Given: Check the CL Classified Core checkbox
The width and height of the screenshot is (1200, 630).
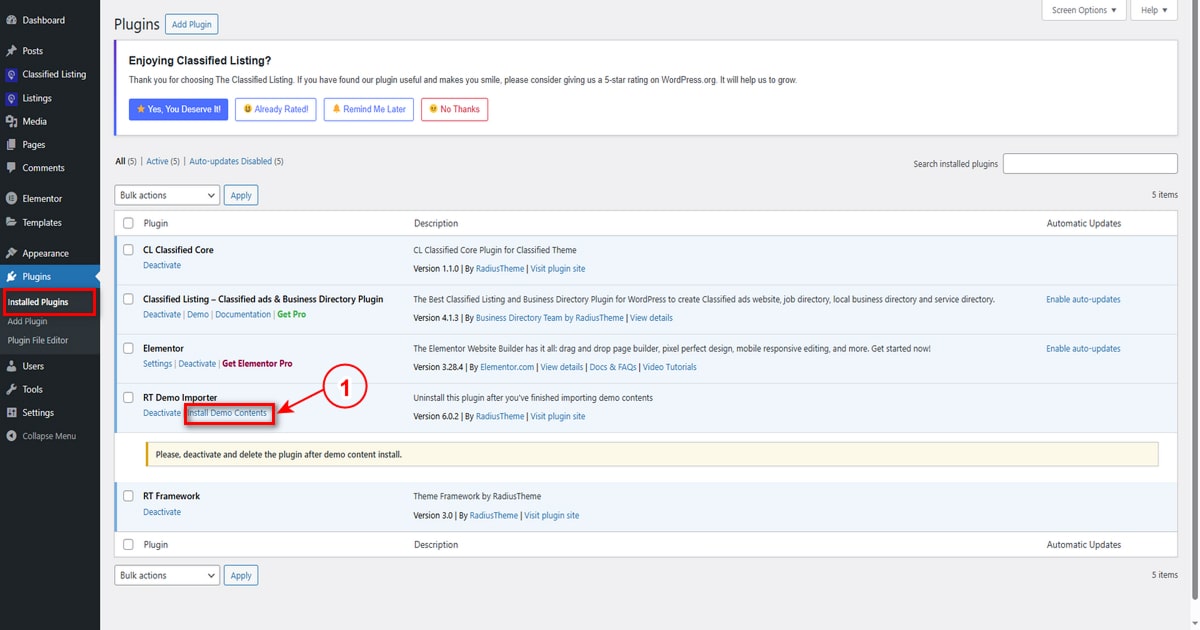Looking at the screenshot, I should tap(128, 250).
